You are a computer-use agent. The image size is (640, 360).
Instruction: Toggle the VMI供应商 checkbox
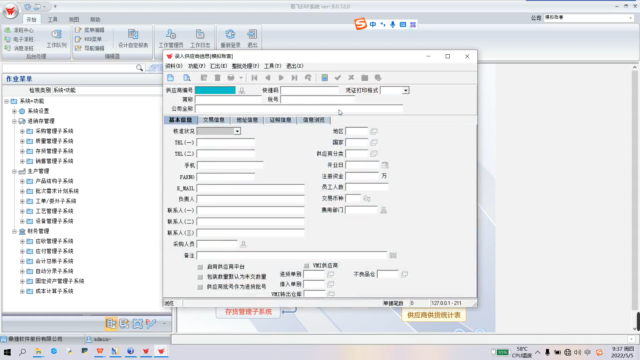[307, 266]
